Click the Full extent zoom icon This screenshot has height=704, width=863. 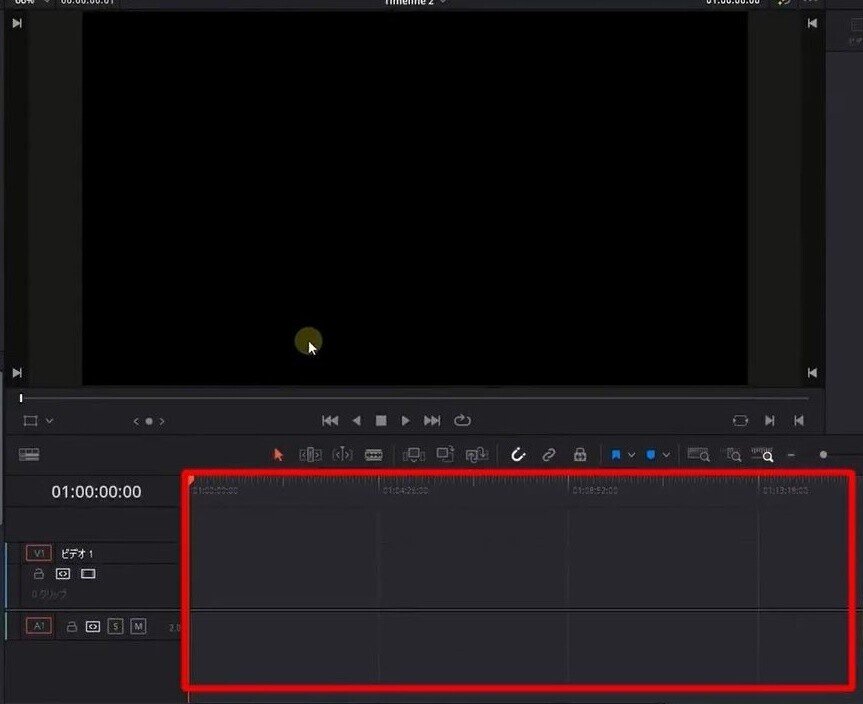698,455
